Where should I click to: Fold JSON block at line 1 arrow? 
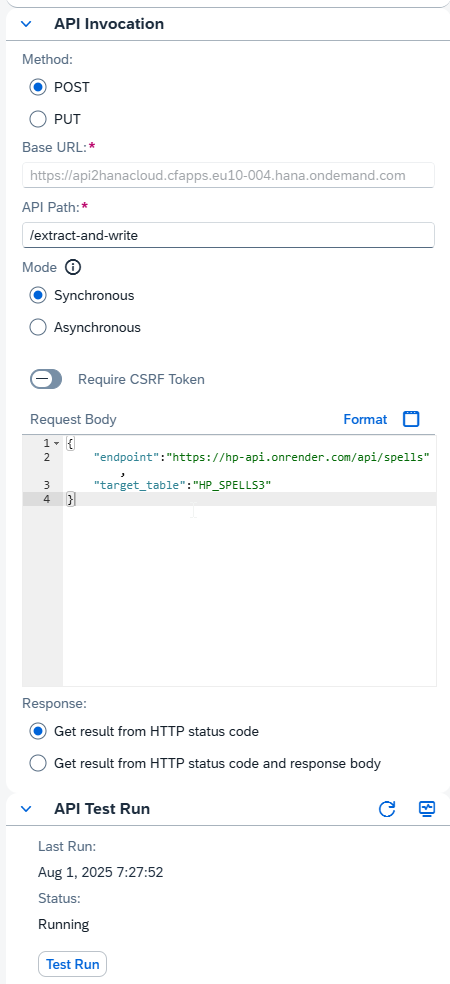56,444
